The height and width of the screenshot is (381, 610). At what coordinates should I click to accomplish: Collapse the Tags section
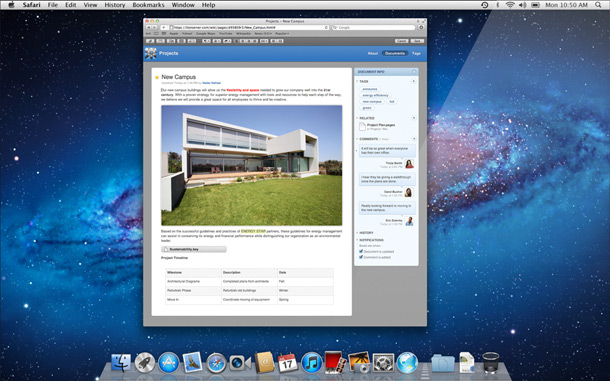[x=357, y=81]
